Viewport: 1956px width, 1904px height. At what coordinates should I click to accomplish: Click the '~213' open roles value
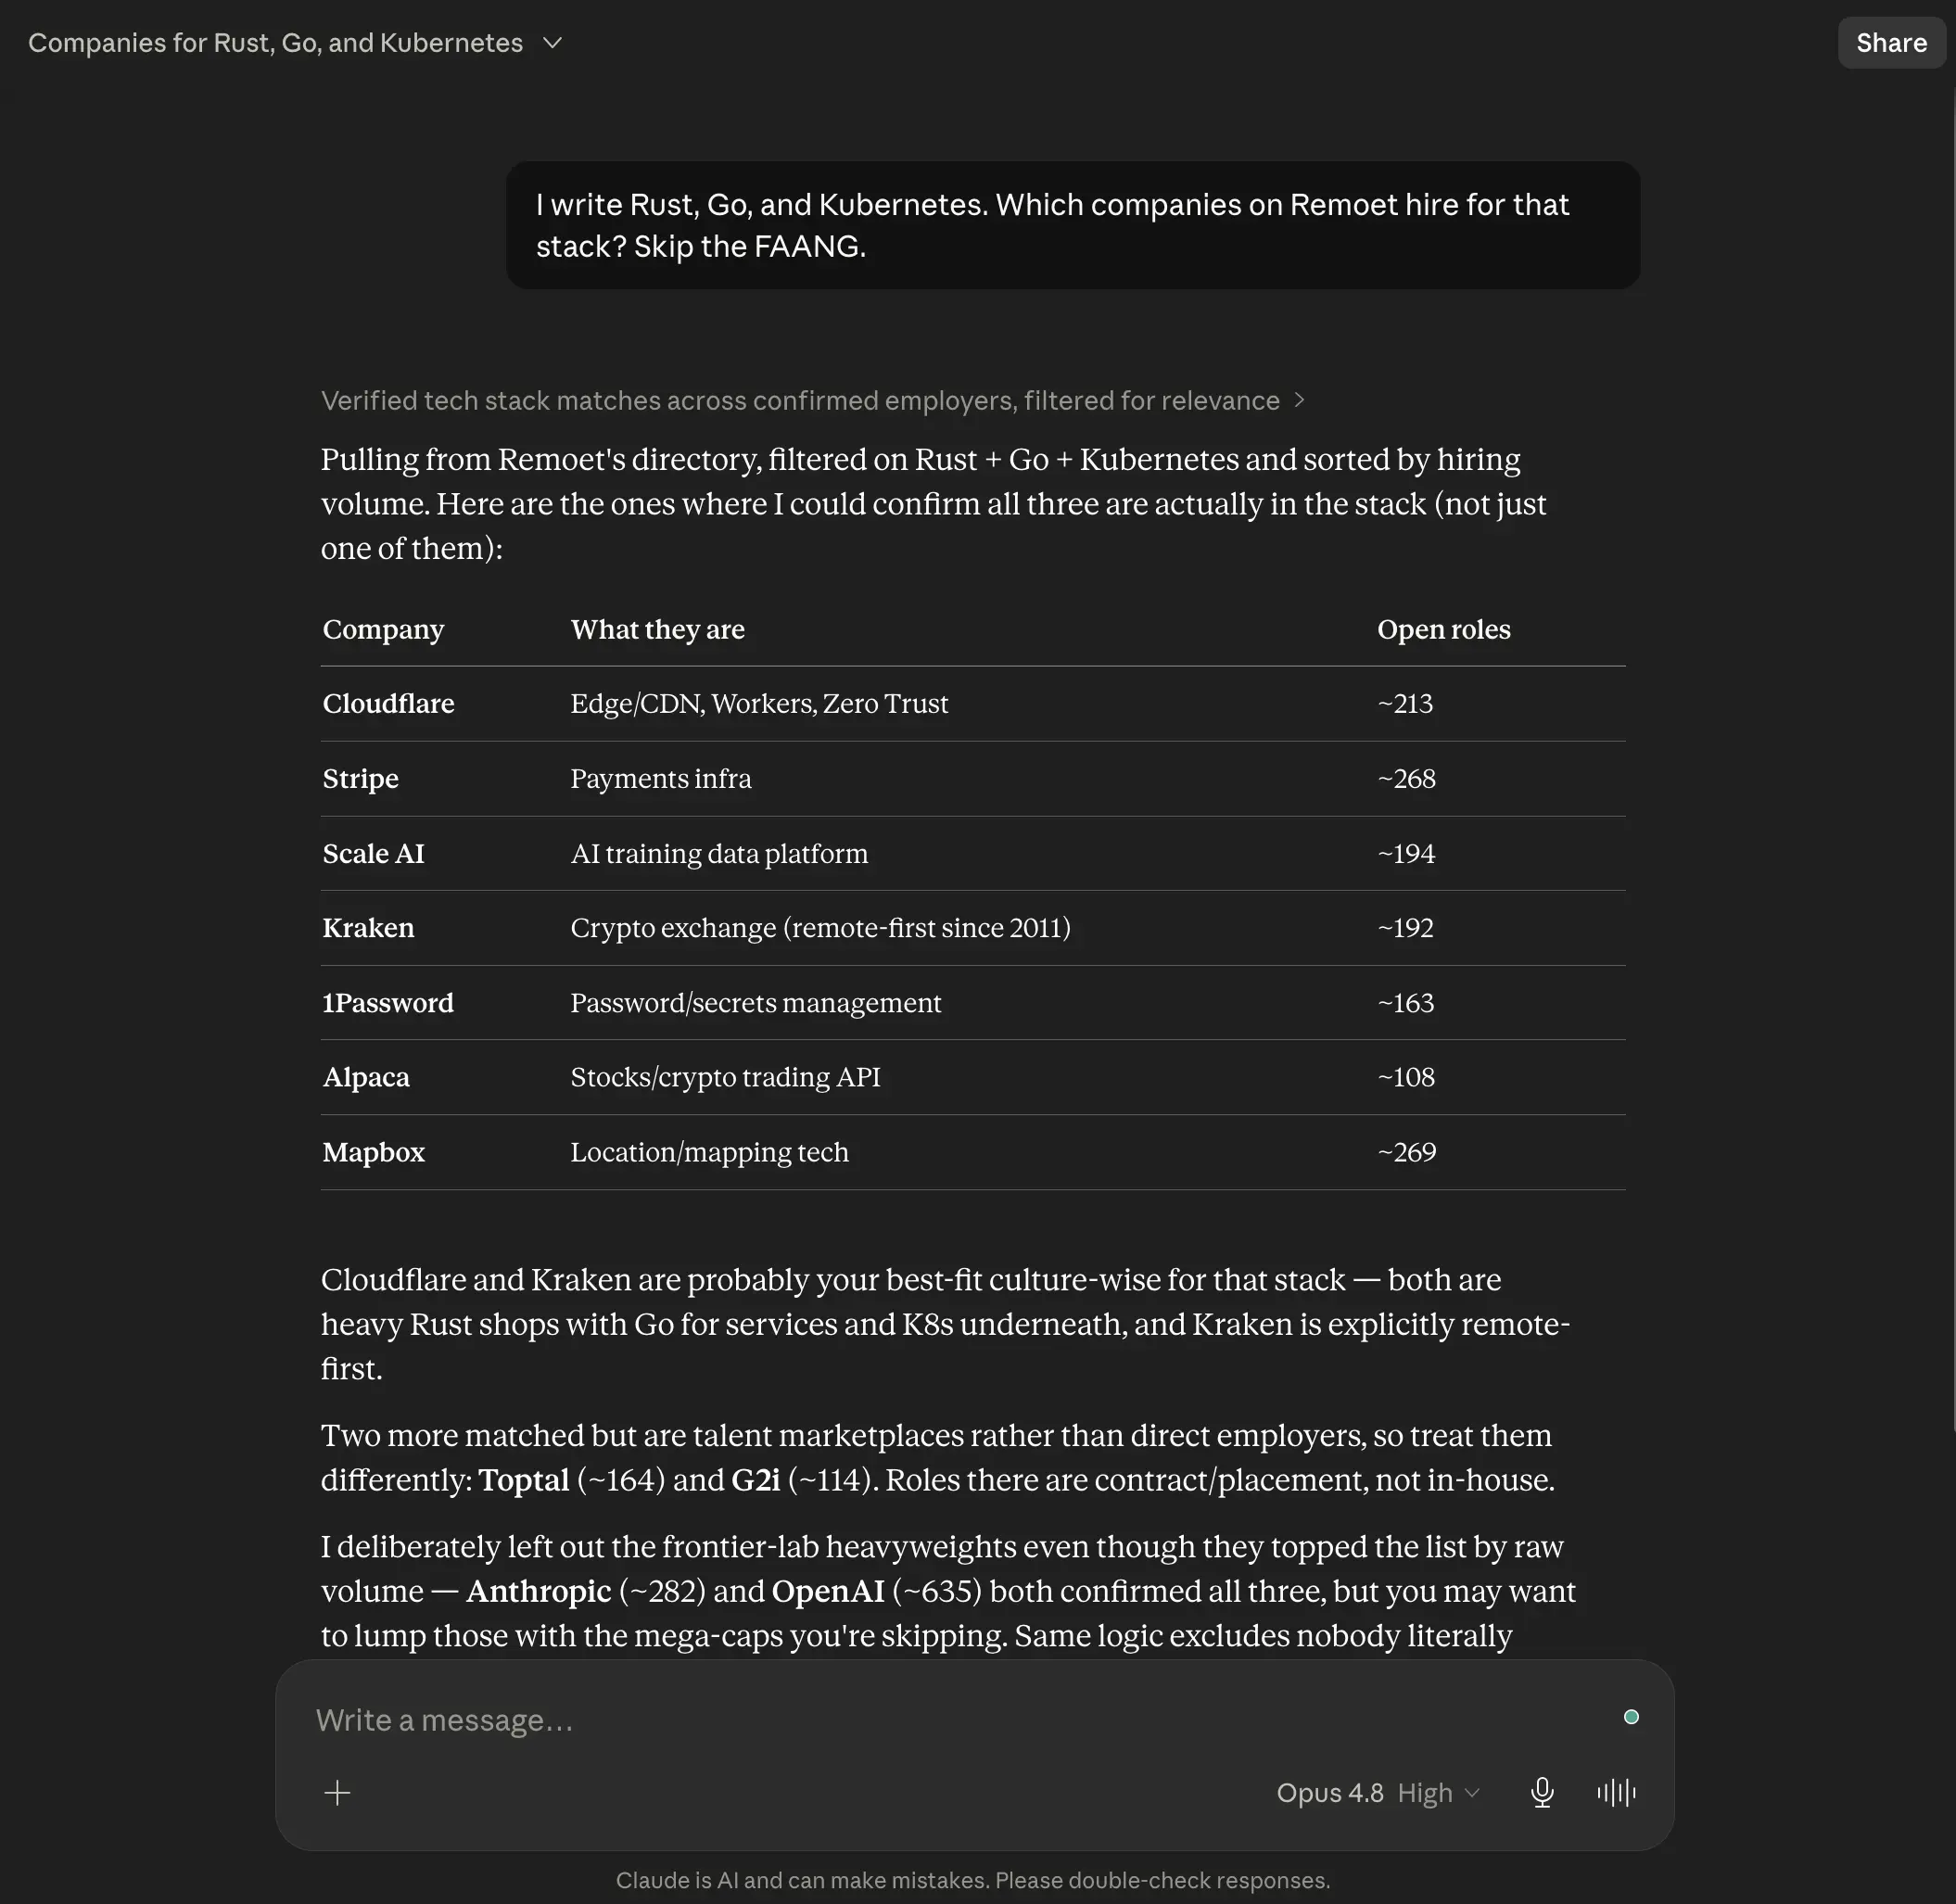point(1405,703)
